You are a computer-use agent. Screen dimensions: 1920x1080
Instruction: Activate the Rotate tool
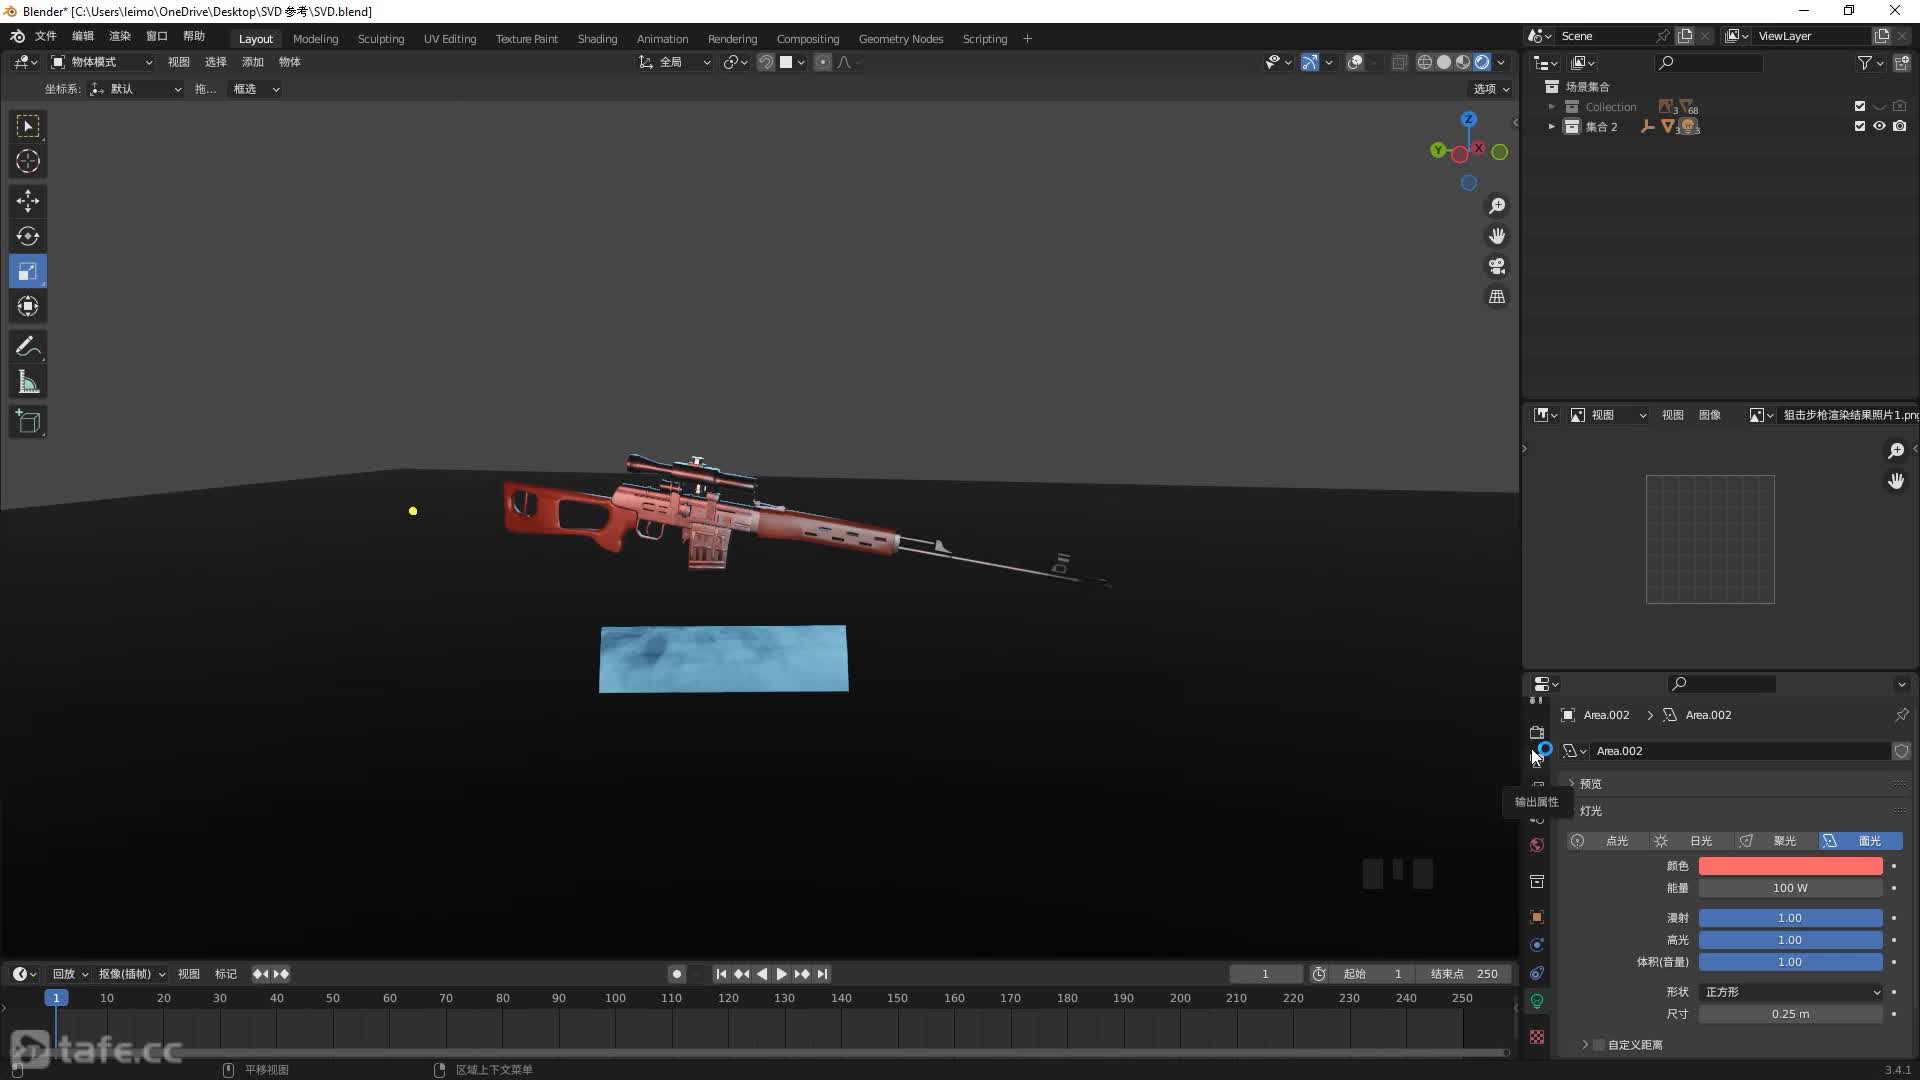pyautogui.click(x=28, y=236)
